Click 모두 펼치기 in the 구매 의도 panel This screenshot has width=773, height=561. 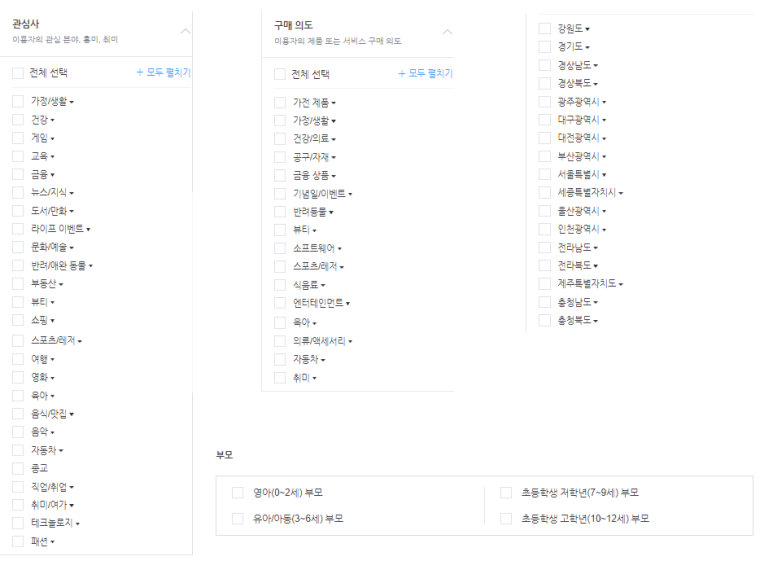point(425,74)
